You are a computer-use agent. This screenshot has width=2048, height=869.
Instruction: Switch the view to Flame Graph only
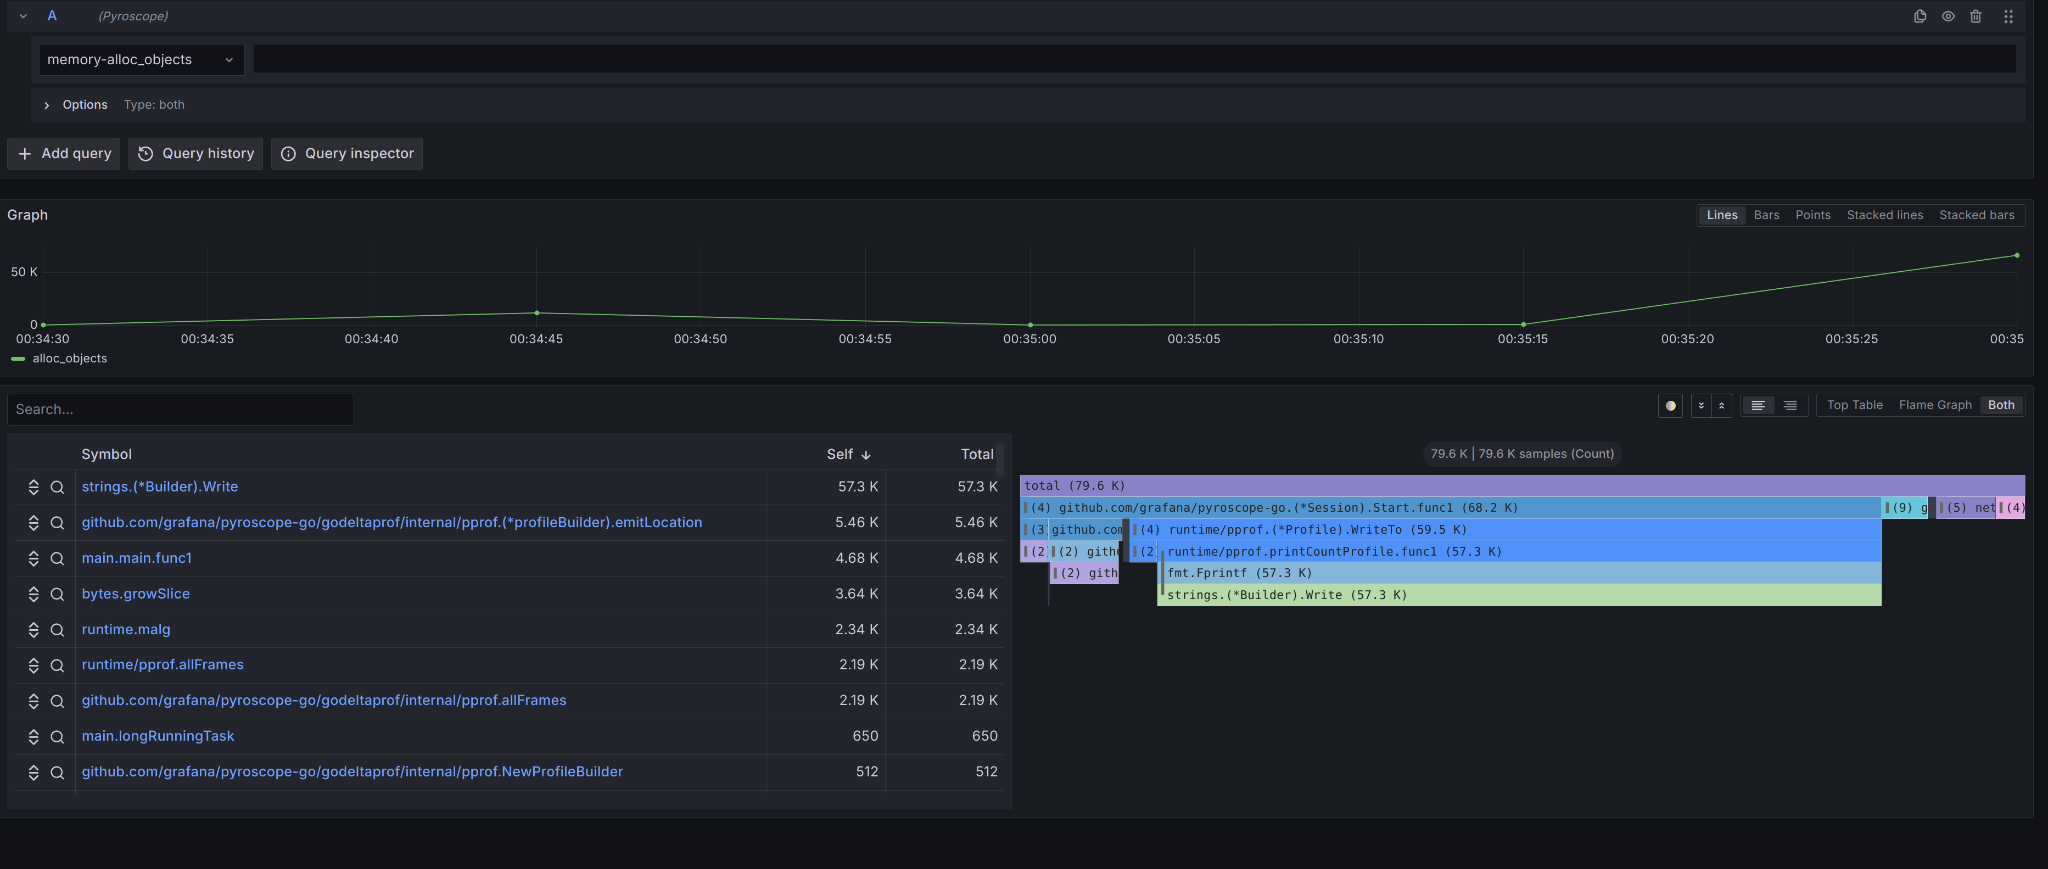point(1934,405)
